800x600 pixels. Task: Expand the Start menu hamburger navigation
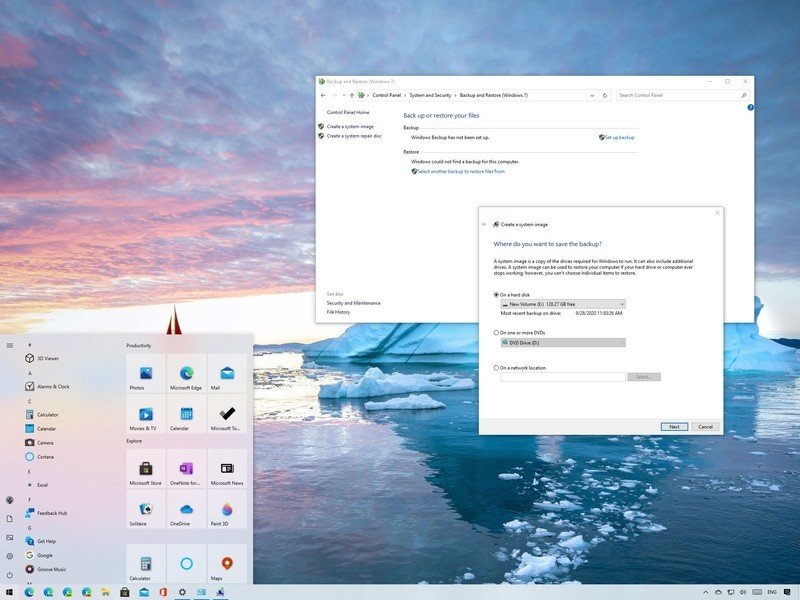(x=9, y=345)
